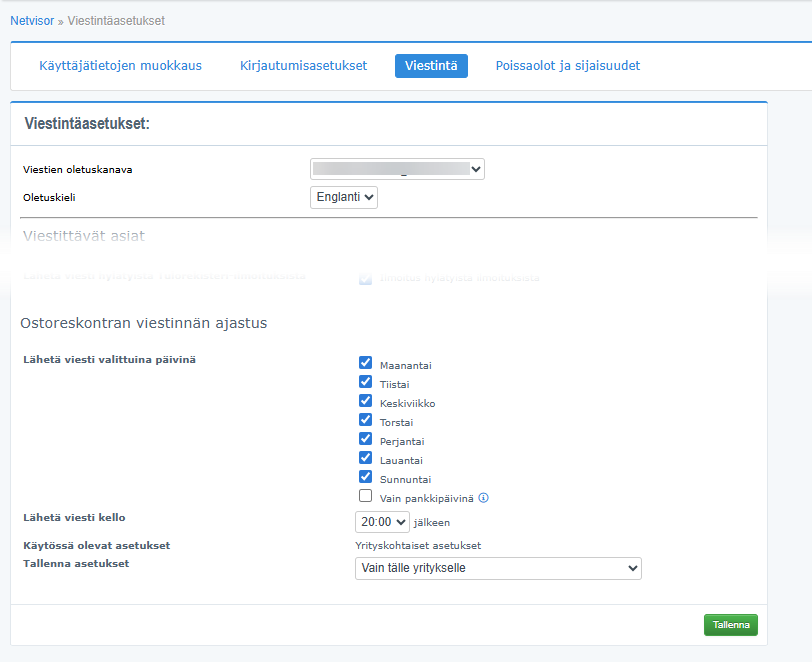The width and height of the screenshot is (812, 662).
Task: Uncheck the Tiistai checkbox
Action: click(366, 382)
